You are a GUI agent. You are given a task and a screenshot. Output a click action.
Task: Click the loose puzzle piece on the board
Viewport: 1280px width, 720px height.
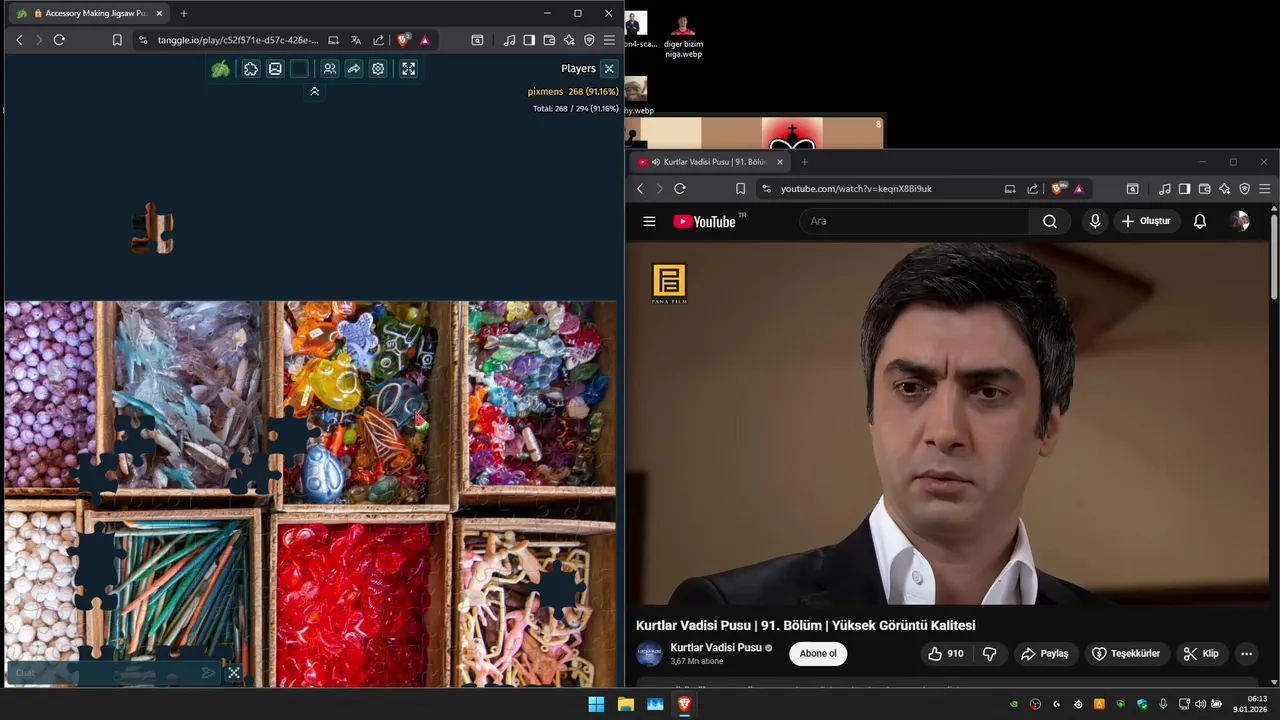tap(153, 229)
